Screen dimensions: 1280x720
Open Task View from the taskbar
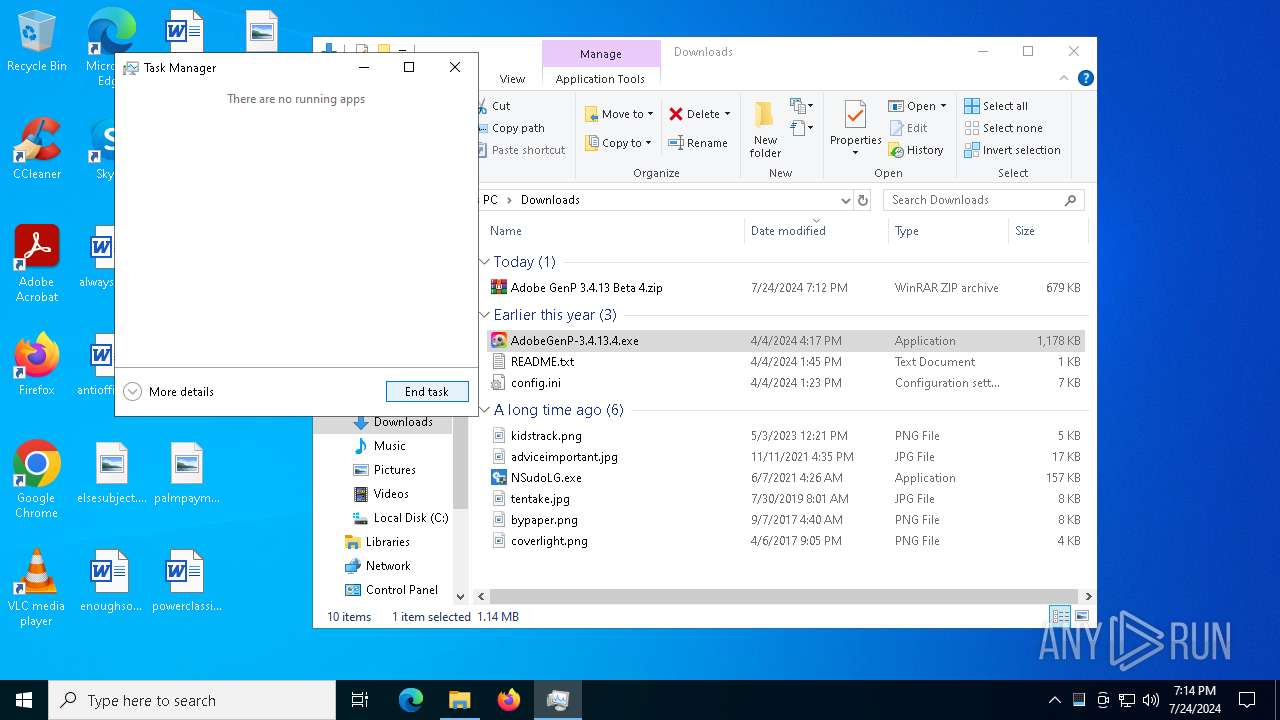click(360, 700)
